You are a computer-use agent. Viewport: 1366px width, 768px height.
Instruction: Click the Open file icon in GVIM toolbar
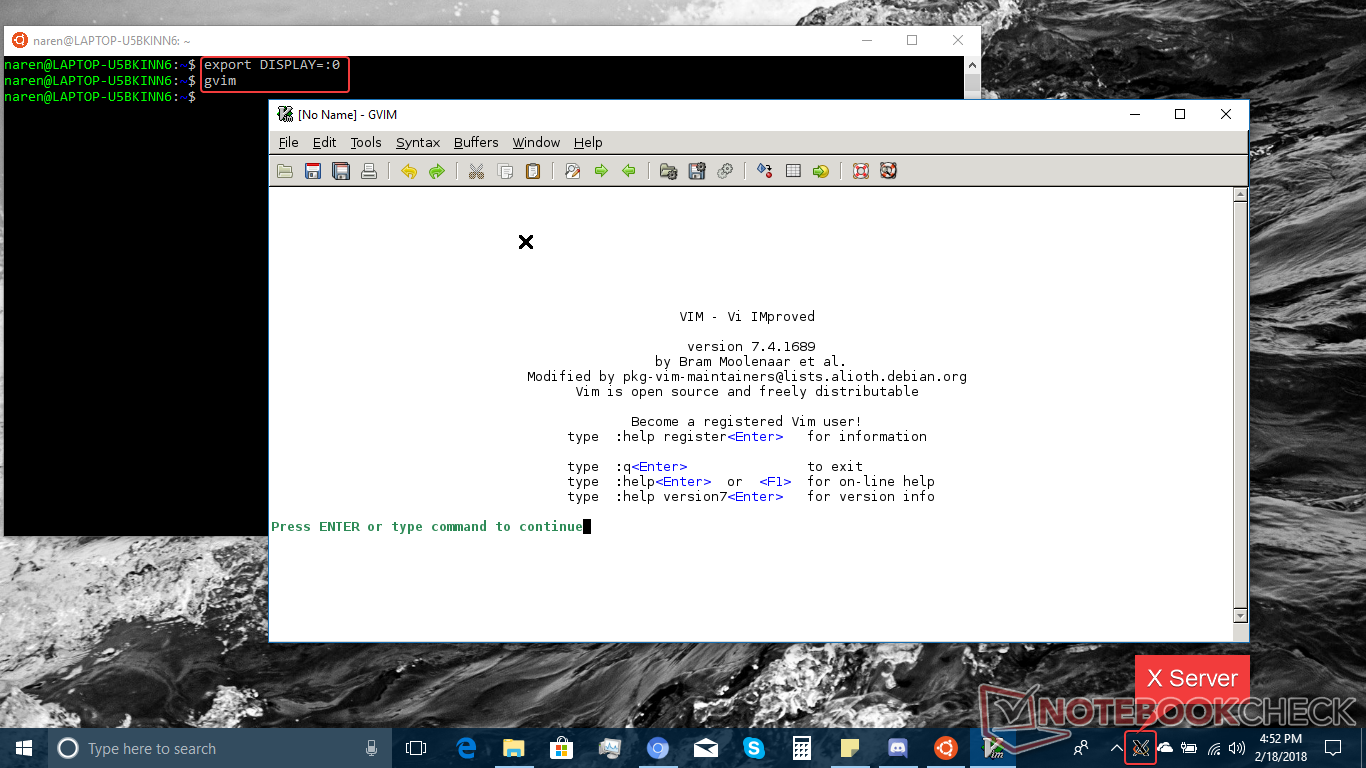point(285,171)
